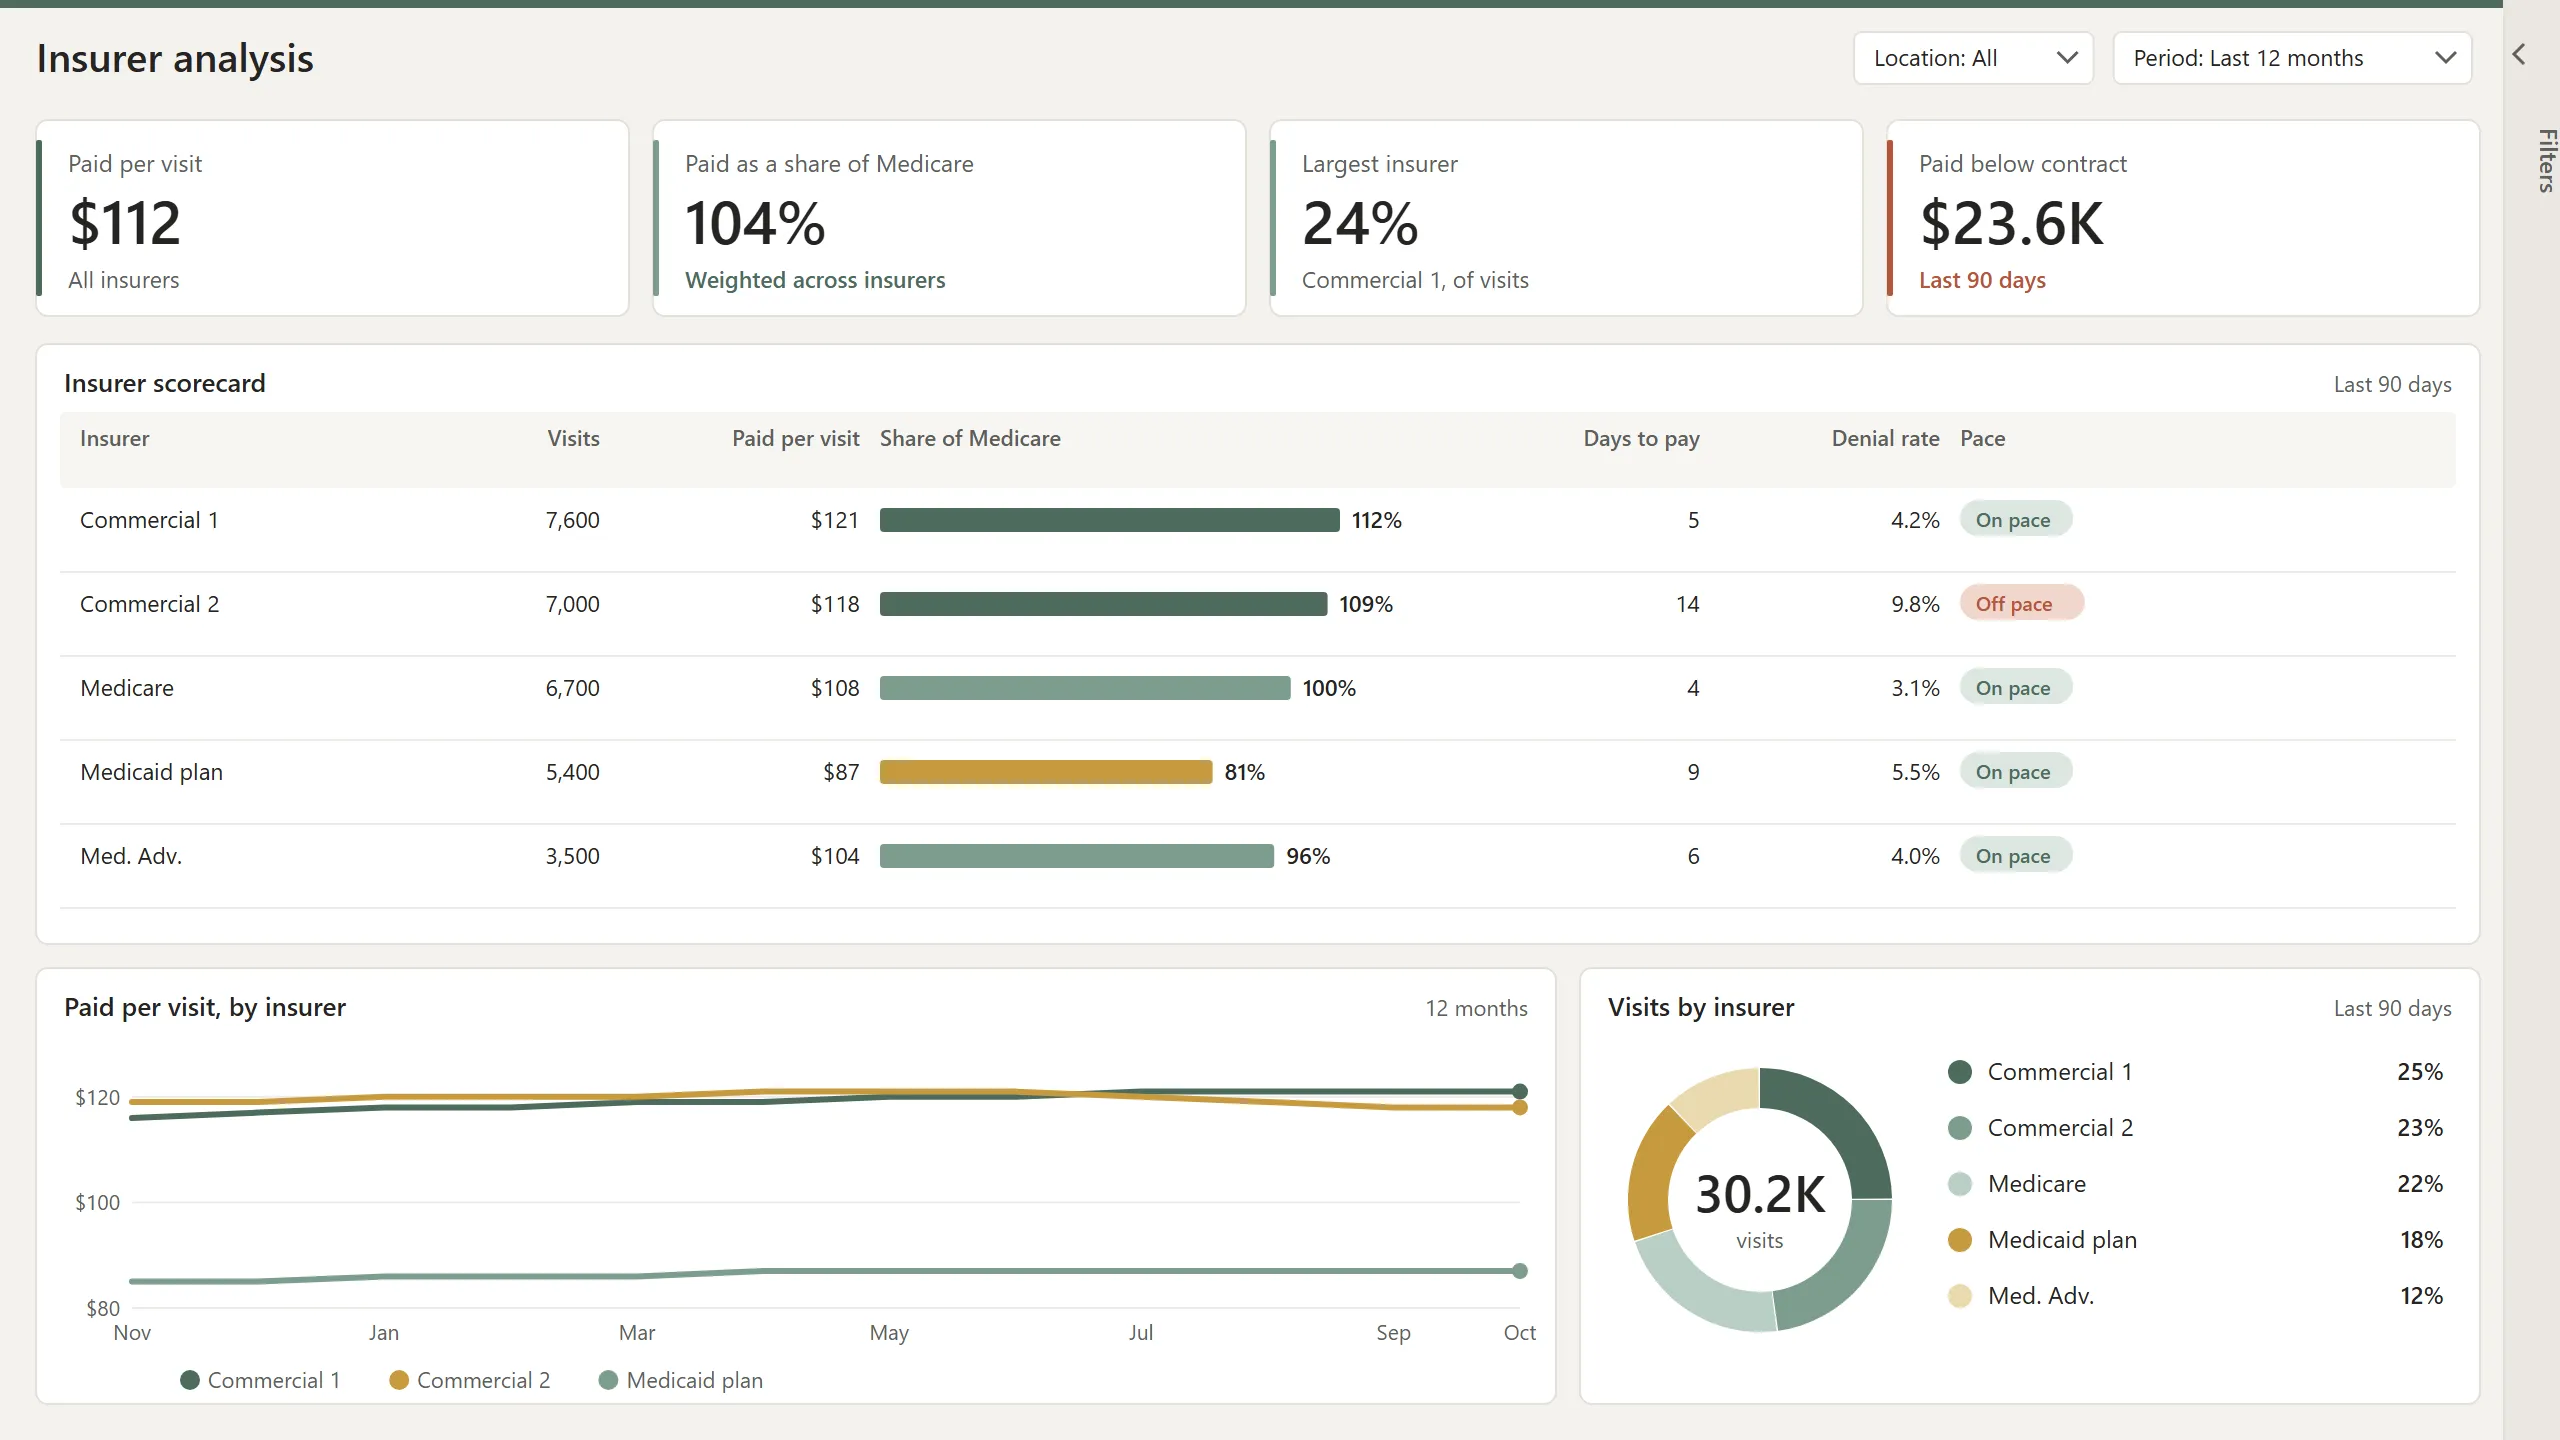Click the 81% Share of Medicare bar

tap(1046, 772)
